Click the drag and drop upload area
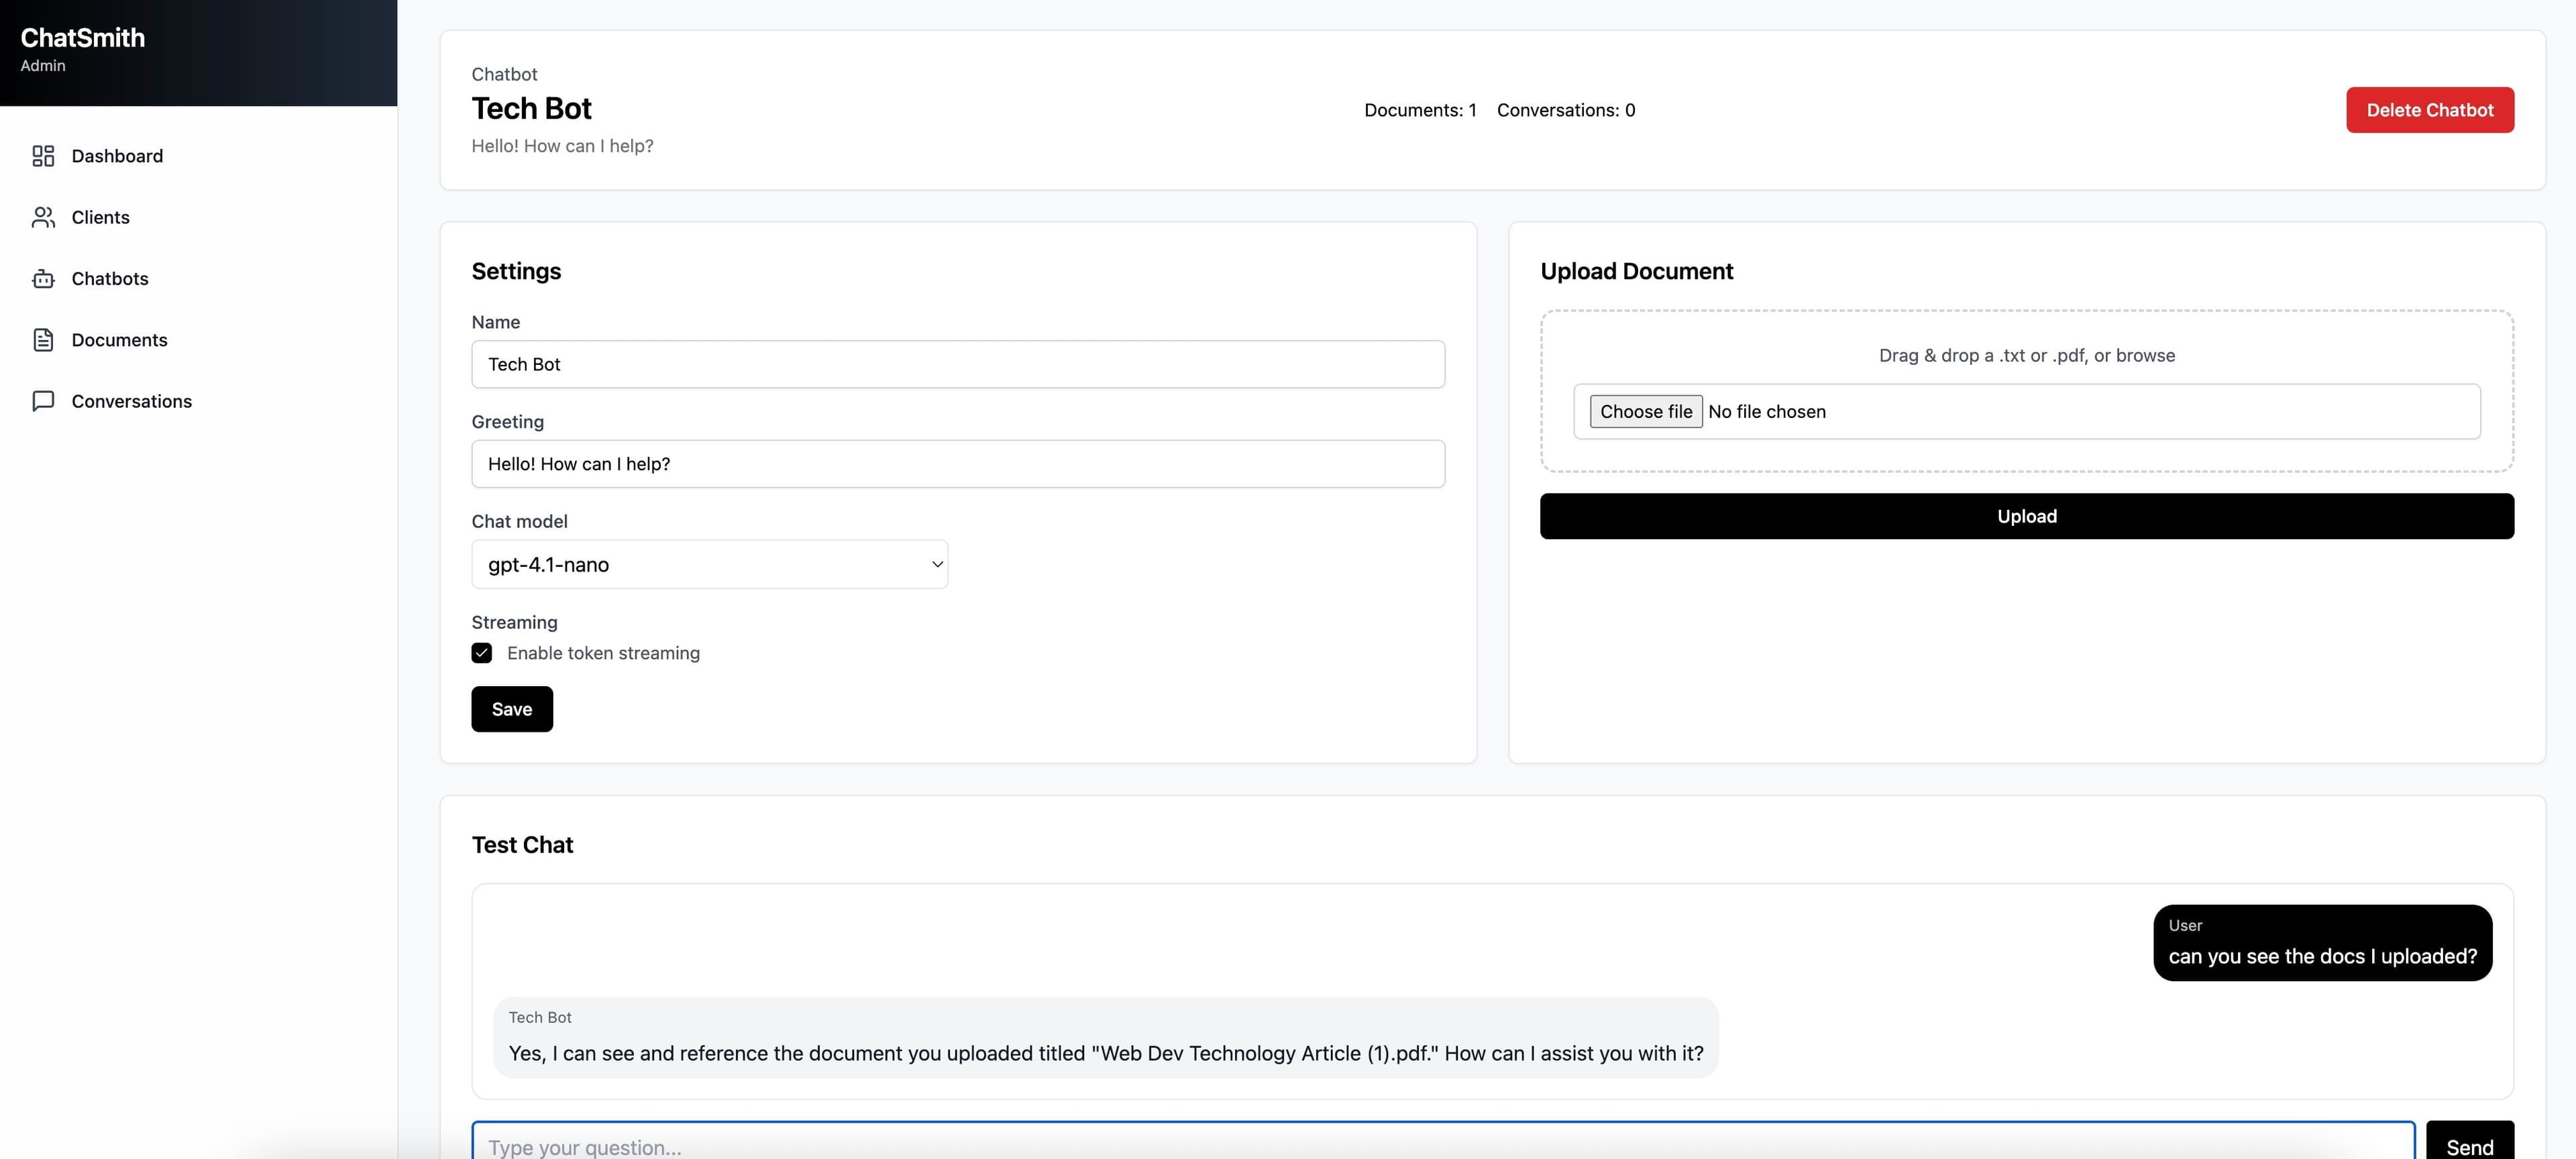The height and width of the screenshot is (1159, 2576). pos(2026,390)
